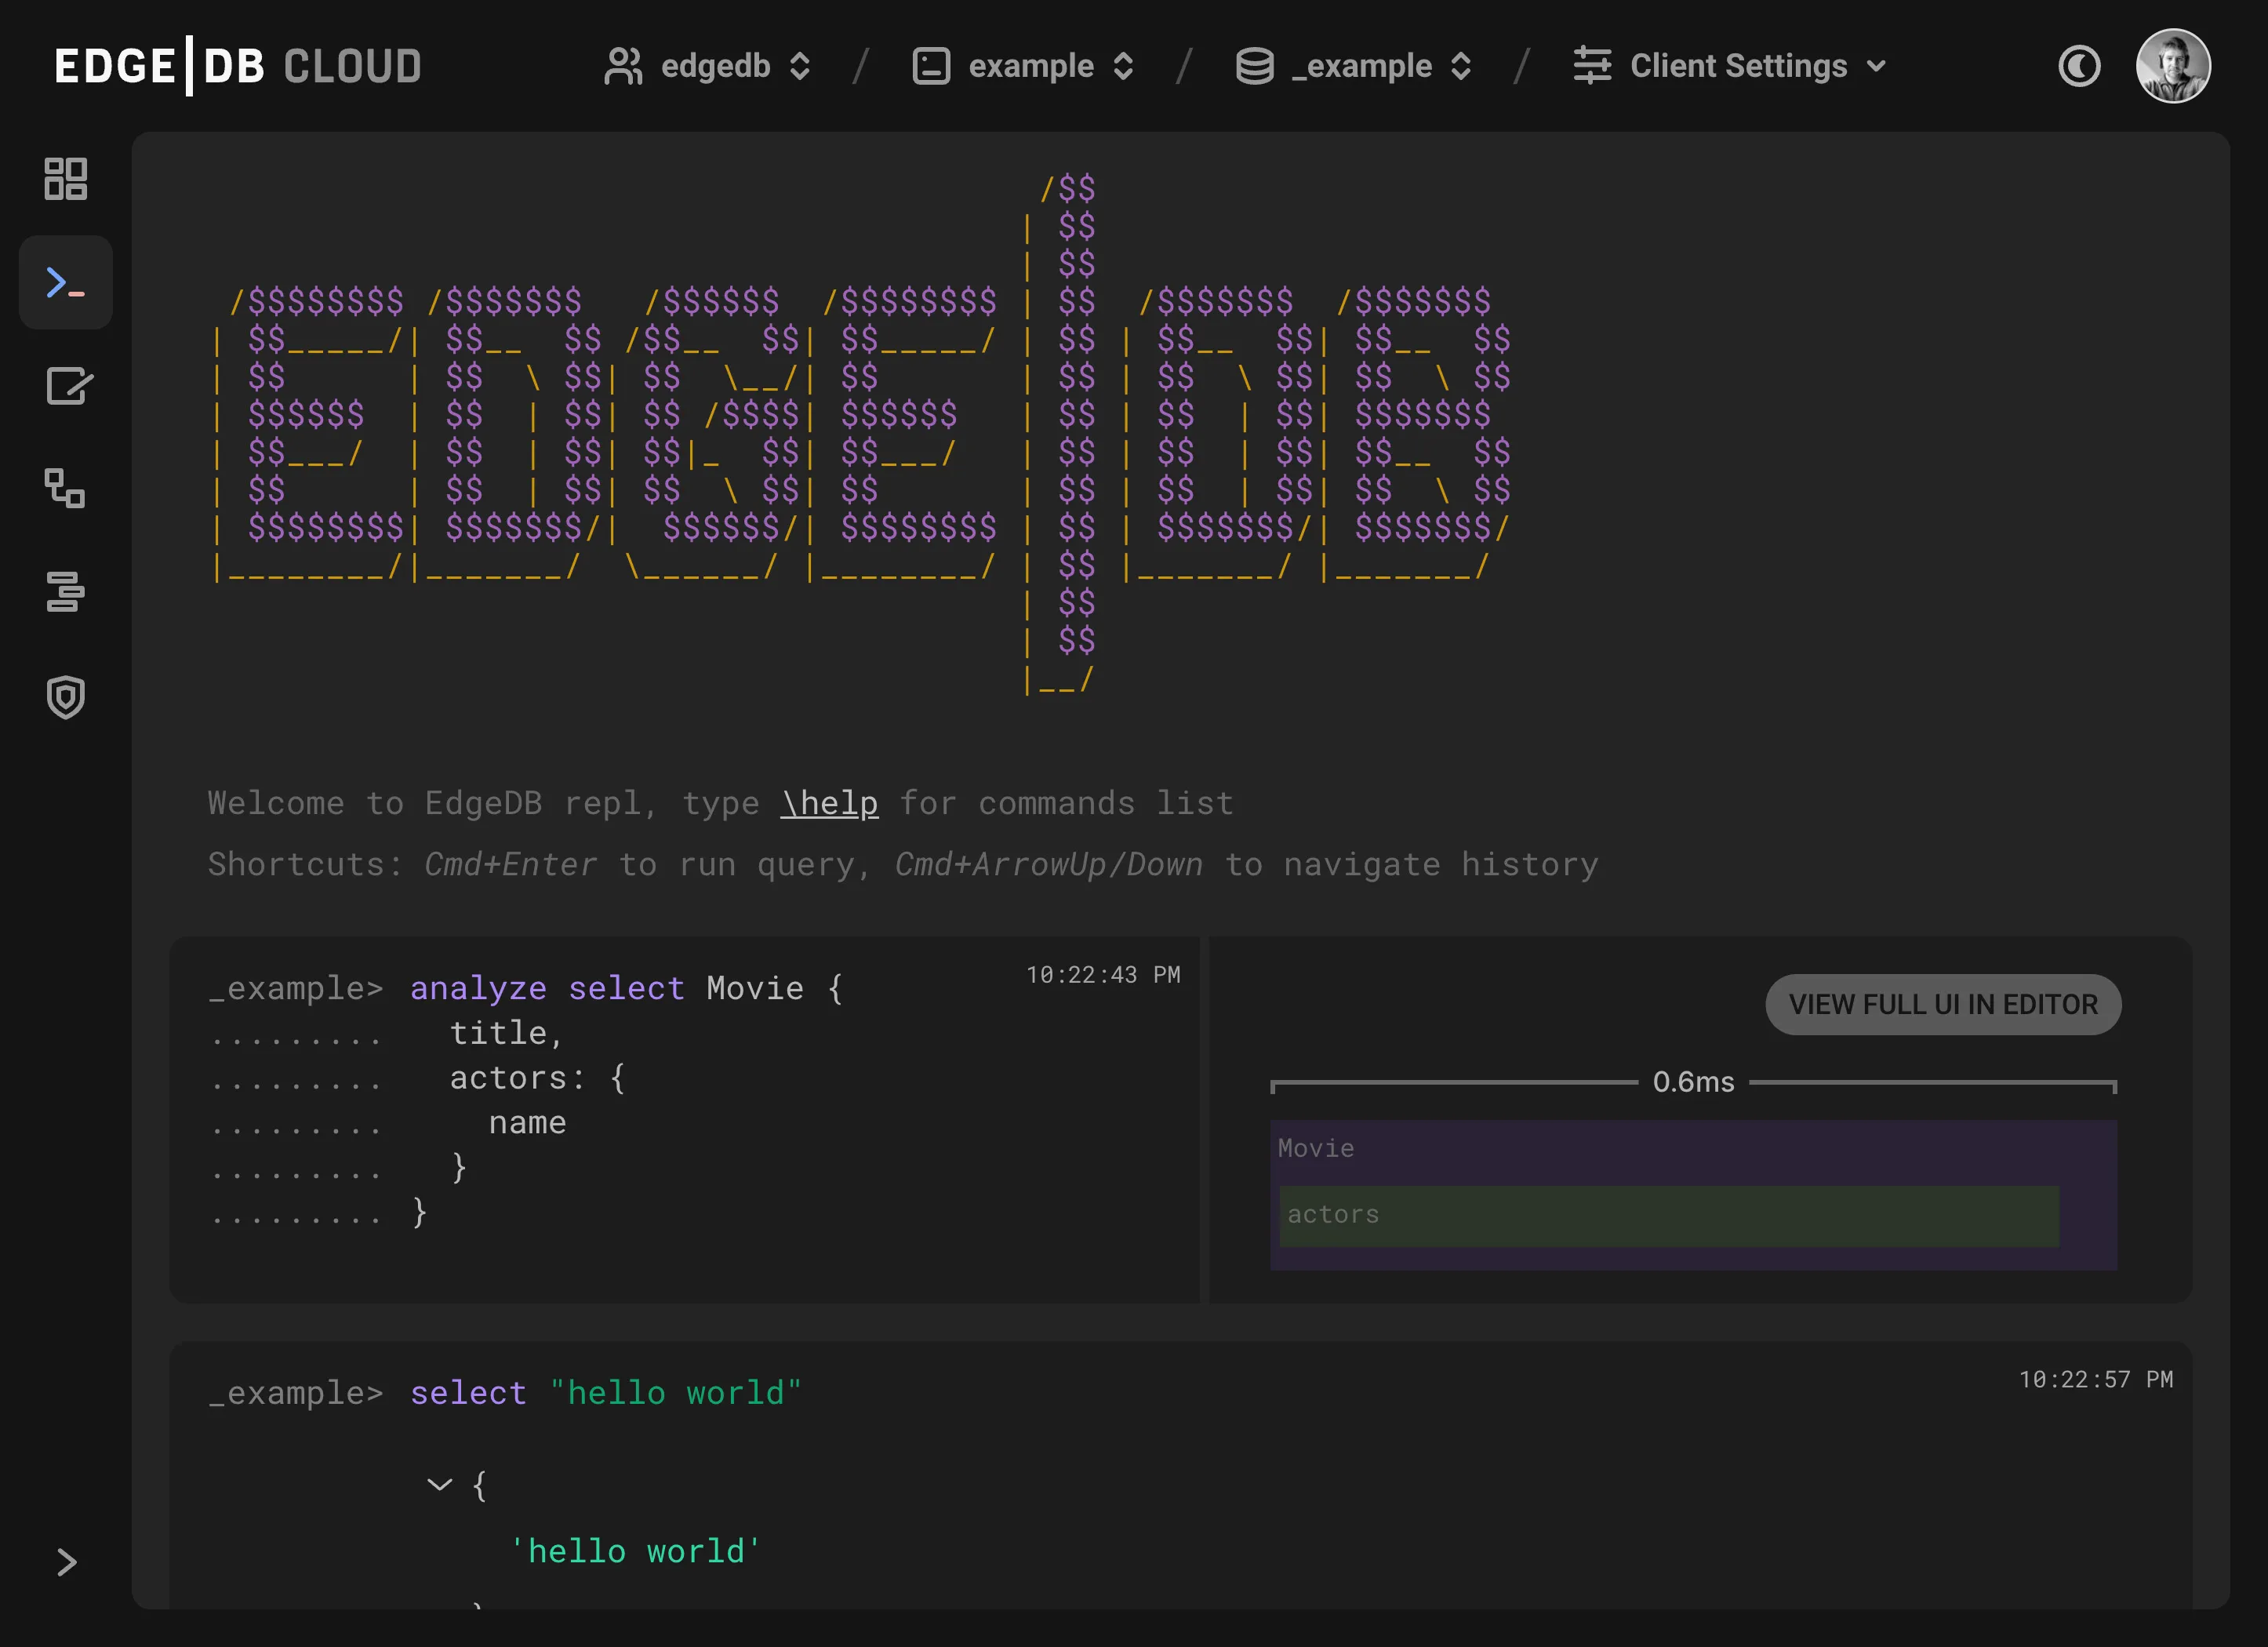Image resolution: width=2268 pixels, height=1647 pixels.
Task: Open the user avatar profile menu
Action: tap(2173, 66)
